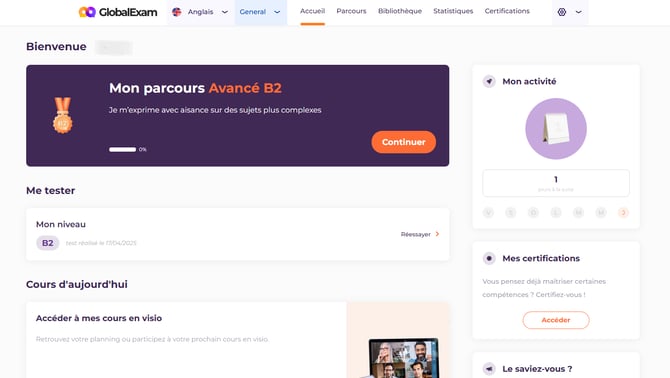Click the B2 medal icon
This screenshot has width=670, height=378.
[x=62, y=115]
